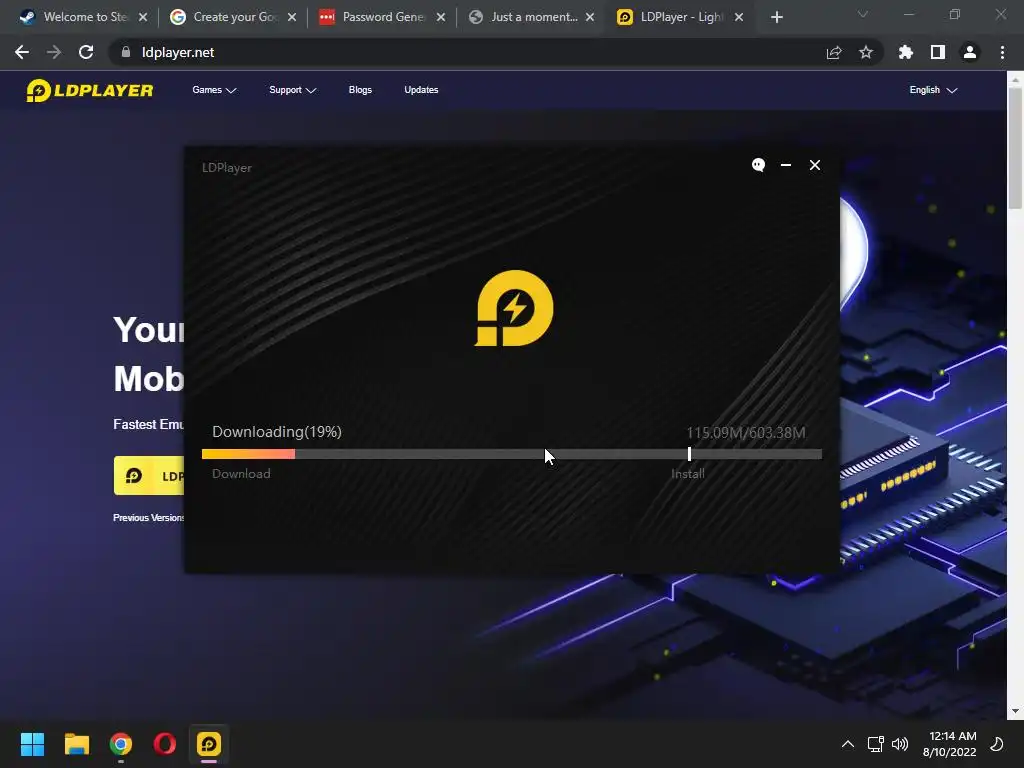Image resolution: width=1024 pixels, height=768 pixels.
Task: Open Opera browser from taskbar
Action: coord(165,744)
